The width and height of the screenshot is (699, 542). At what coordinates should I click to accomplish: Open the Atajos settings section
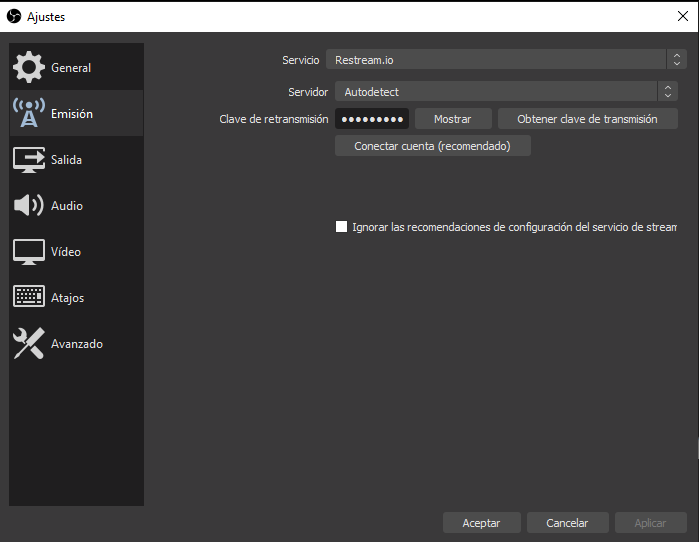76,297
